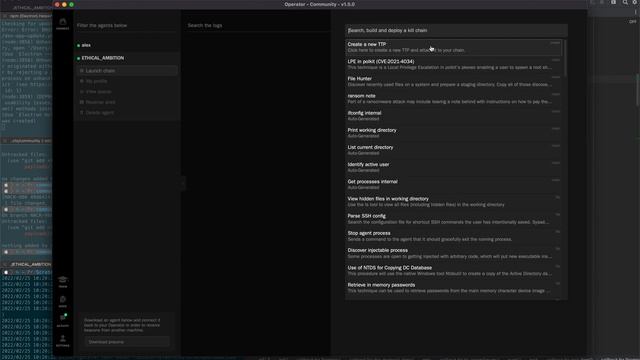Click the Download button below agent instructions

(x=127, y=342)
